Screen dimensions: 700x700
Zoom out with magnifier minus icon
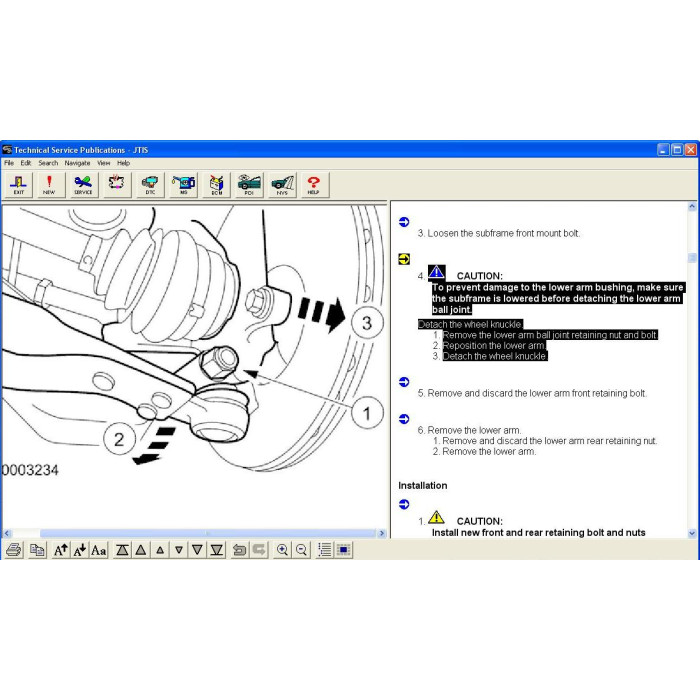click(301, 550)
